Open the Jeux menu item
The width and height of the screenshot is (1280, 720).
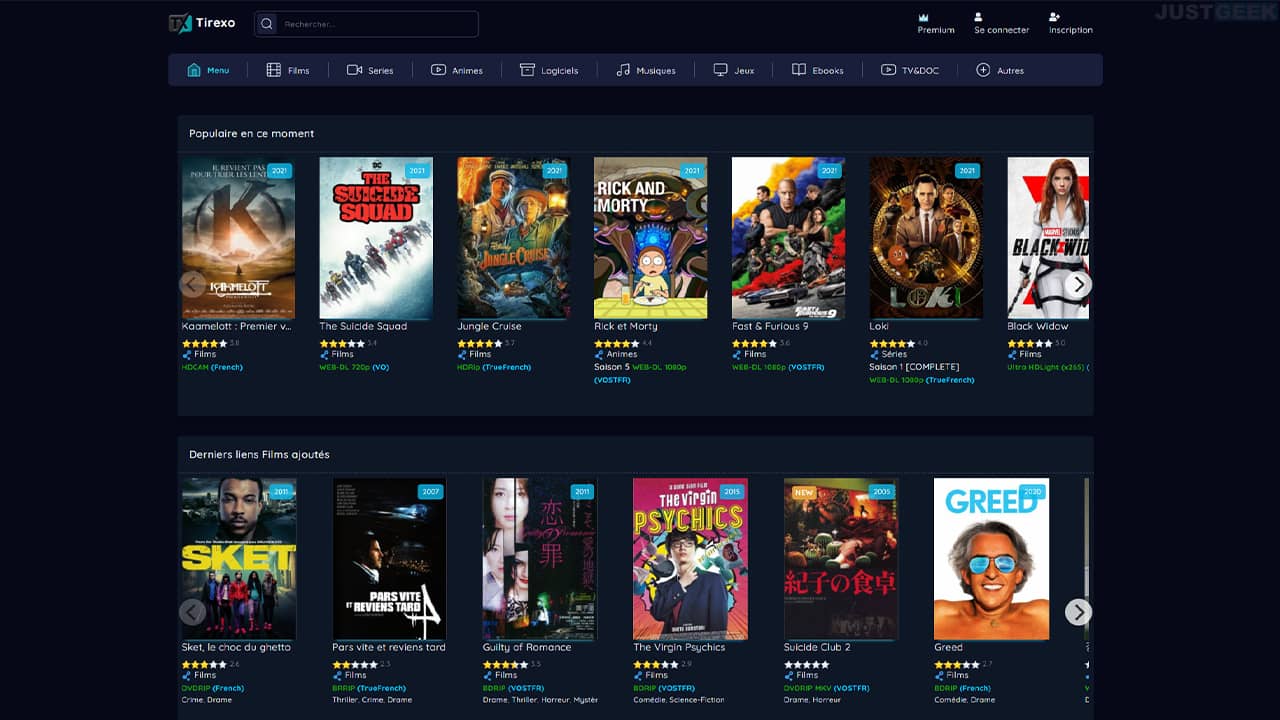tap(734, 70)
